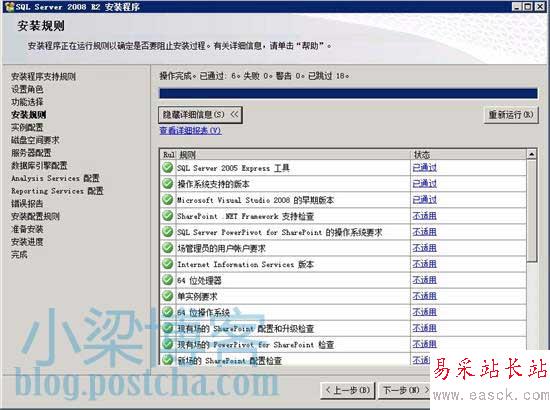The image size is (550, 410).
Task: Click the 规则 column header
Action: coord(293,155)
